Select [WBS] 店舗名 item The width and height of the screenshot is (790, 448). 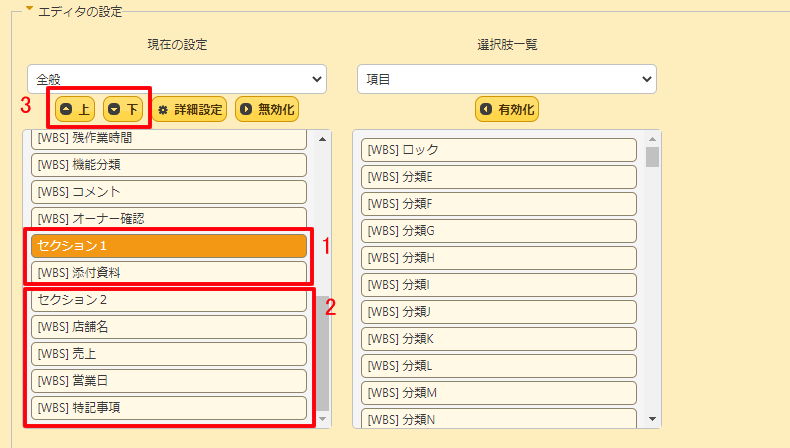(169, 327)
